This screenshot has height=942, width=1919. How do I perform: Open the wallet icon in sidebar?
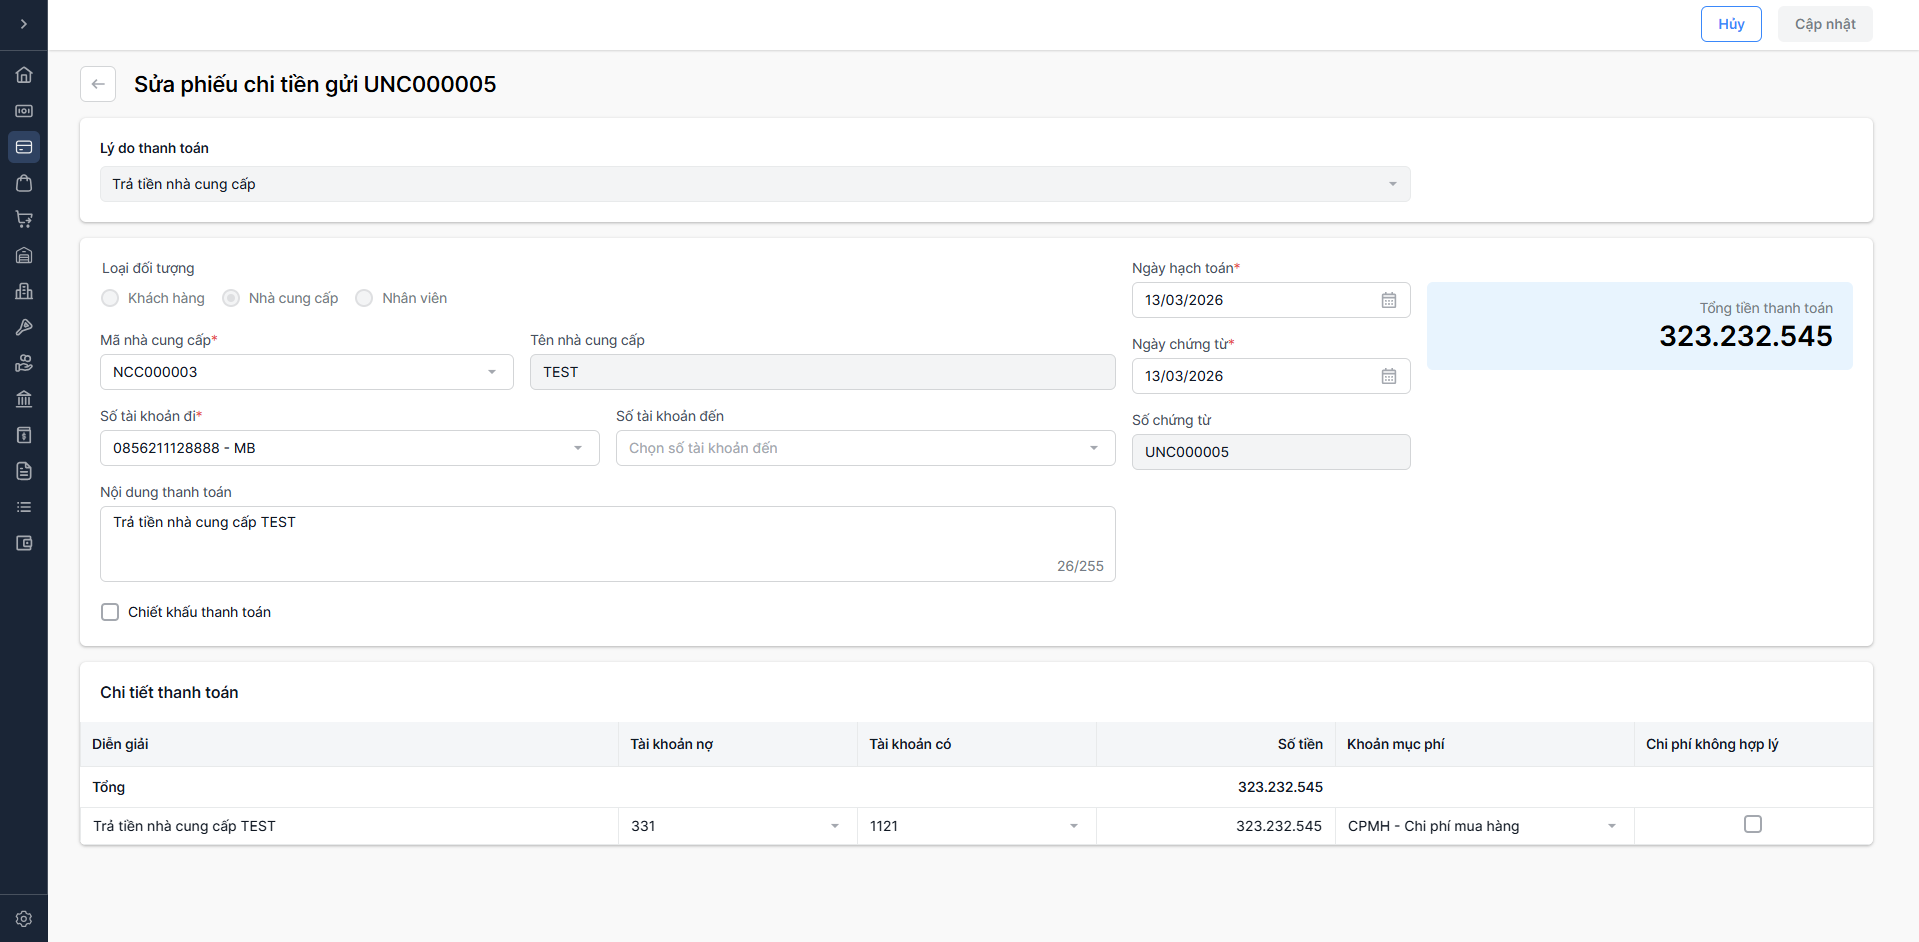(24, 543)
